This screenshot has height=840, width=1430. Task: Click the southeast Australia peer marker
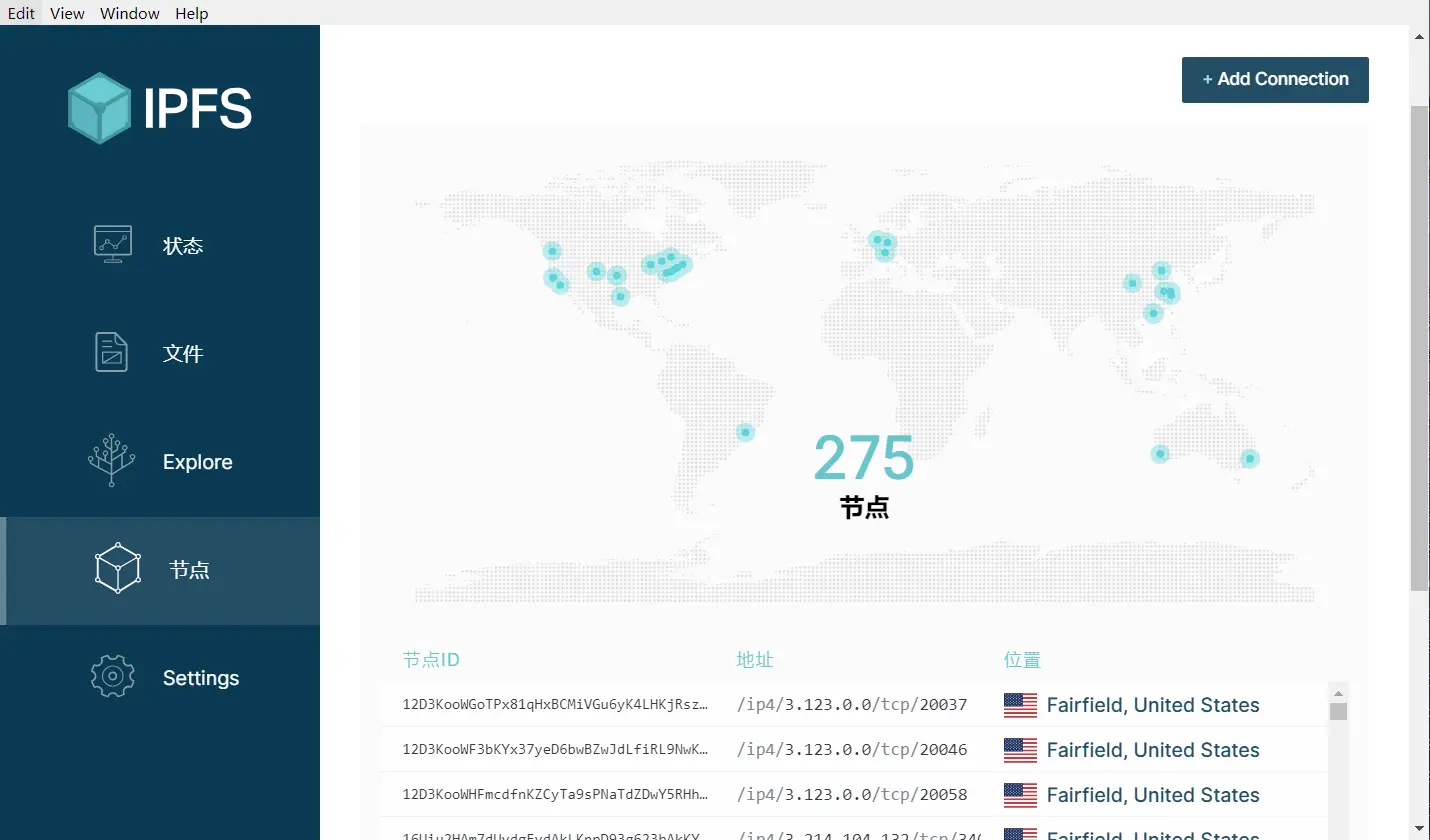(1249, 459)
